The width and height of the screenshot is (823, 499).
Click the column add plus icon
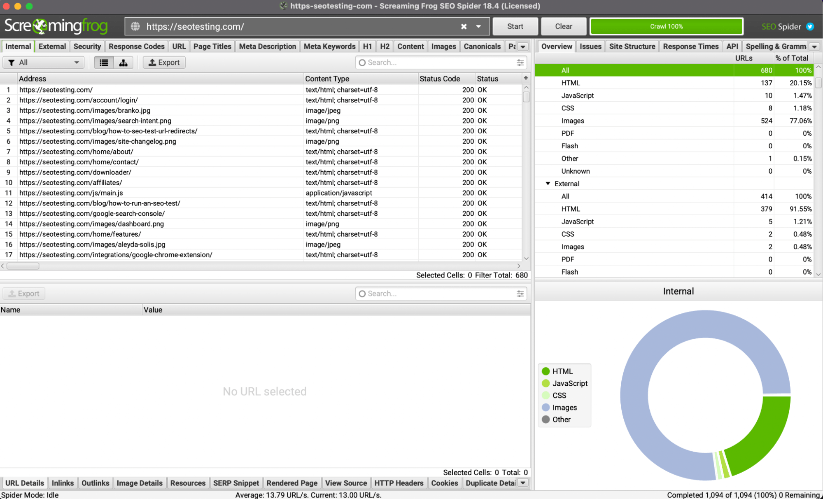[526, 78]
